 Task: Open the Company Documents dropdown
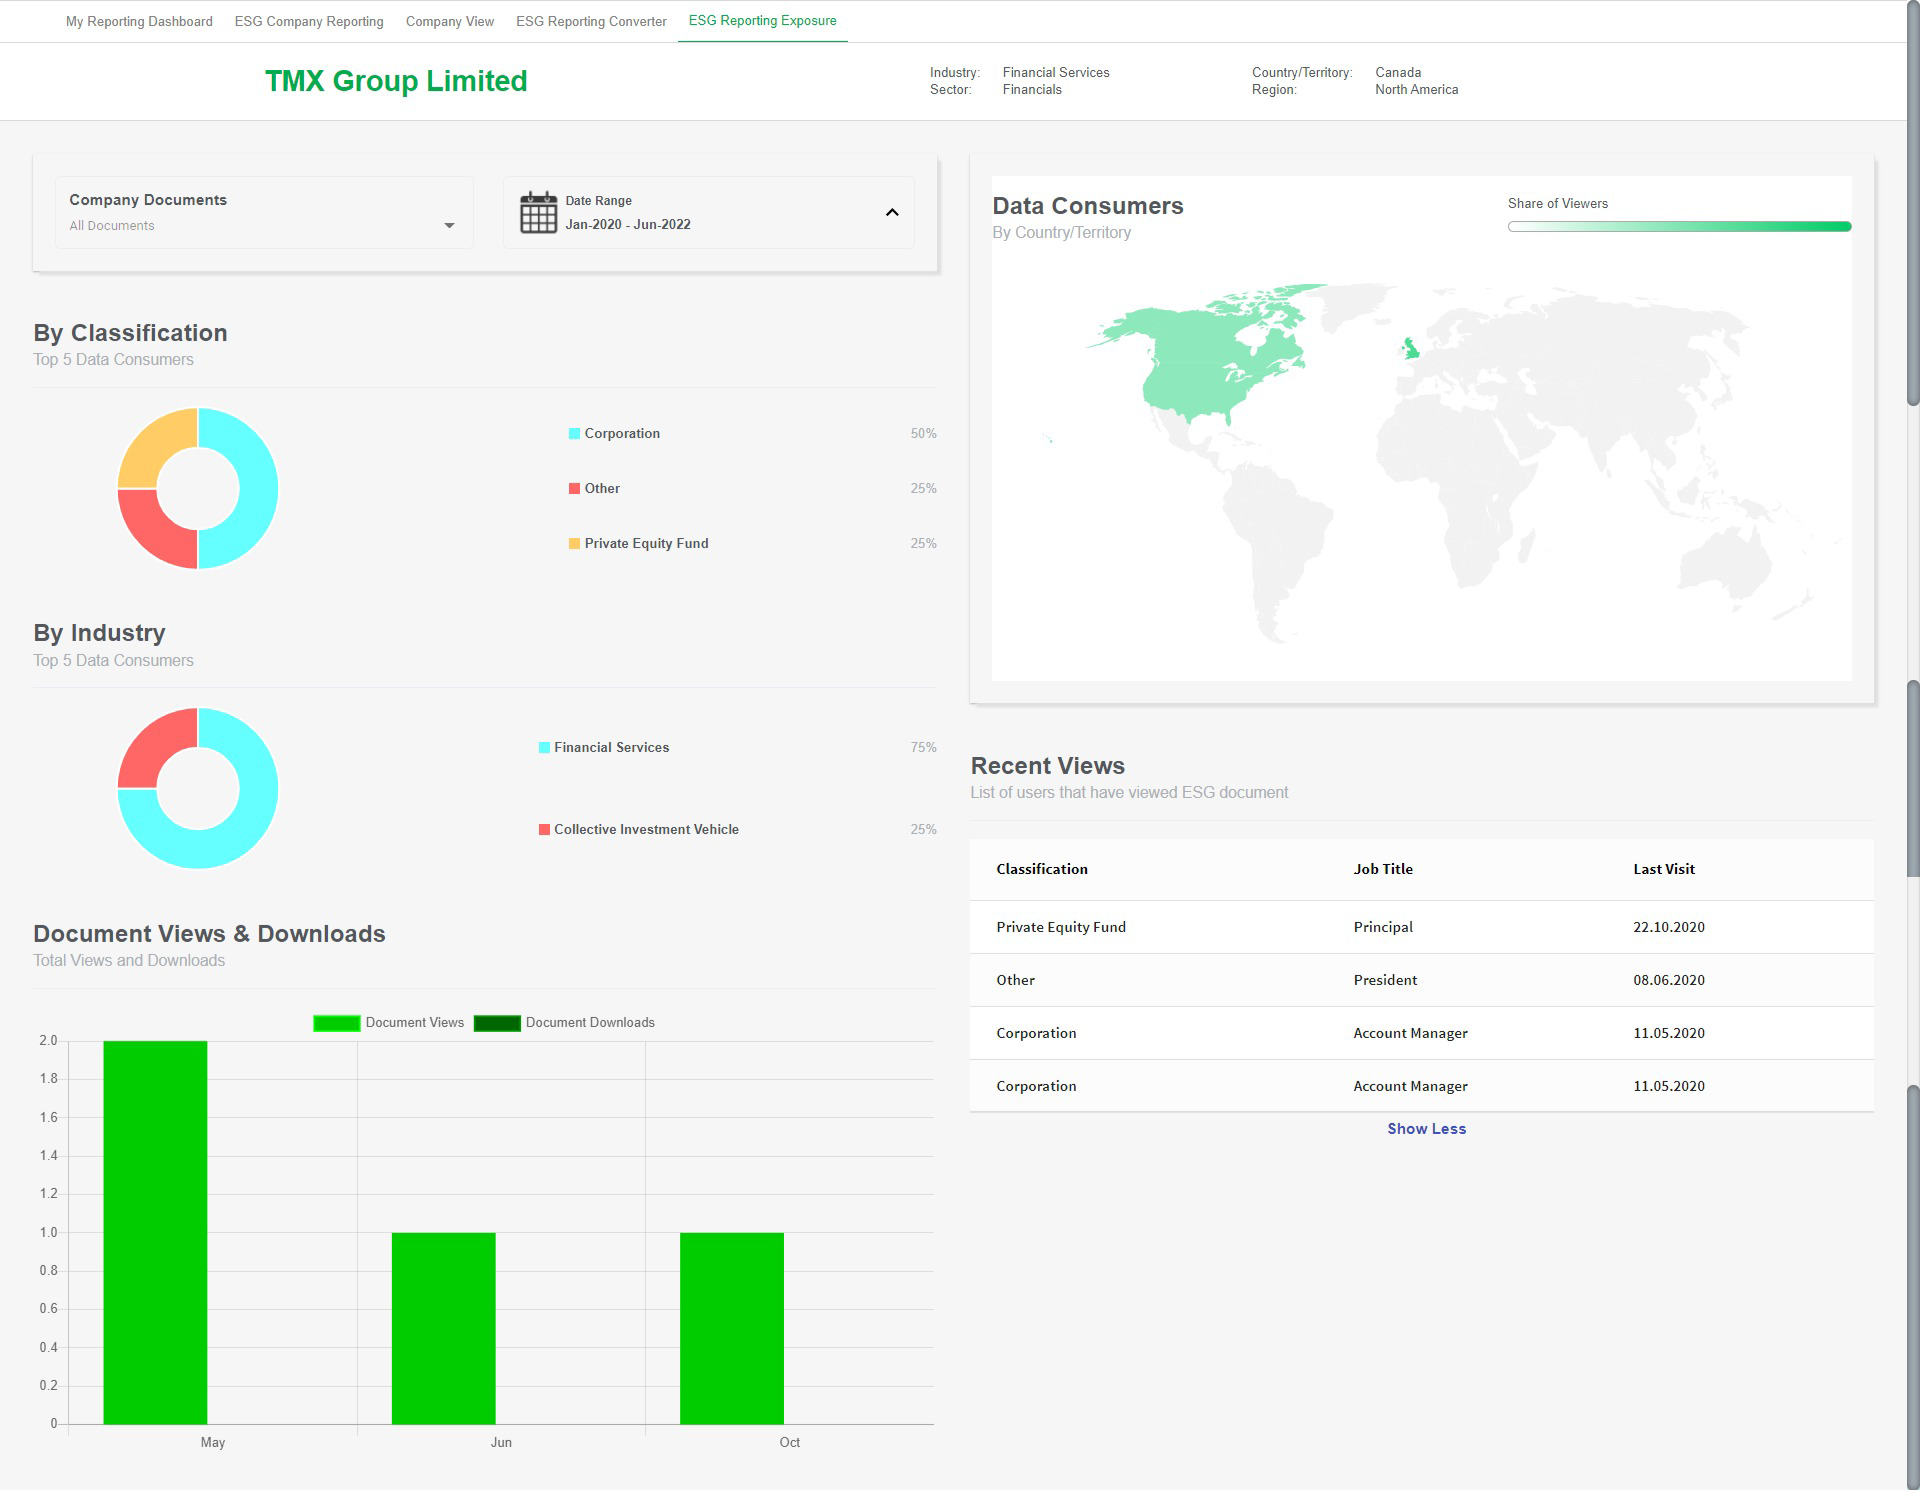point(264,212)
